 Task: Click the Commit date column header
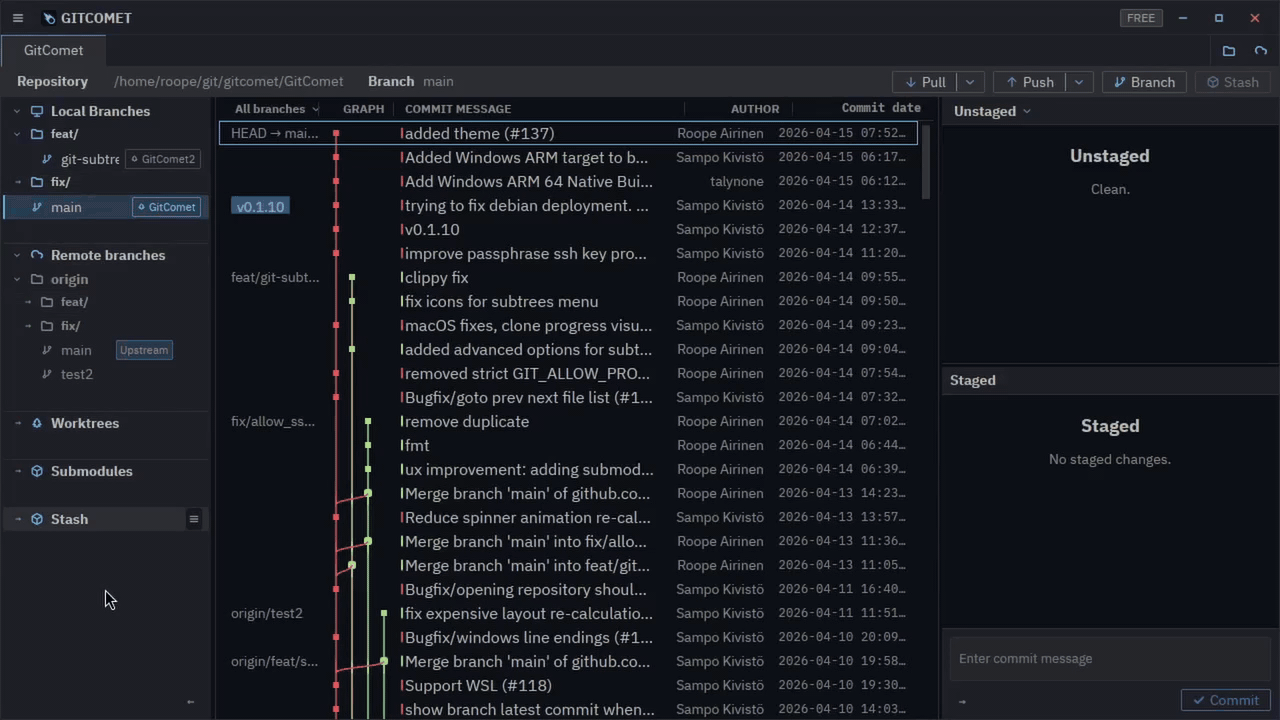(881, 108)
